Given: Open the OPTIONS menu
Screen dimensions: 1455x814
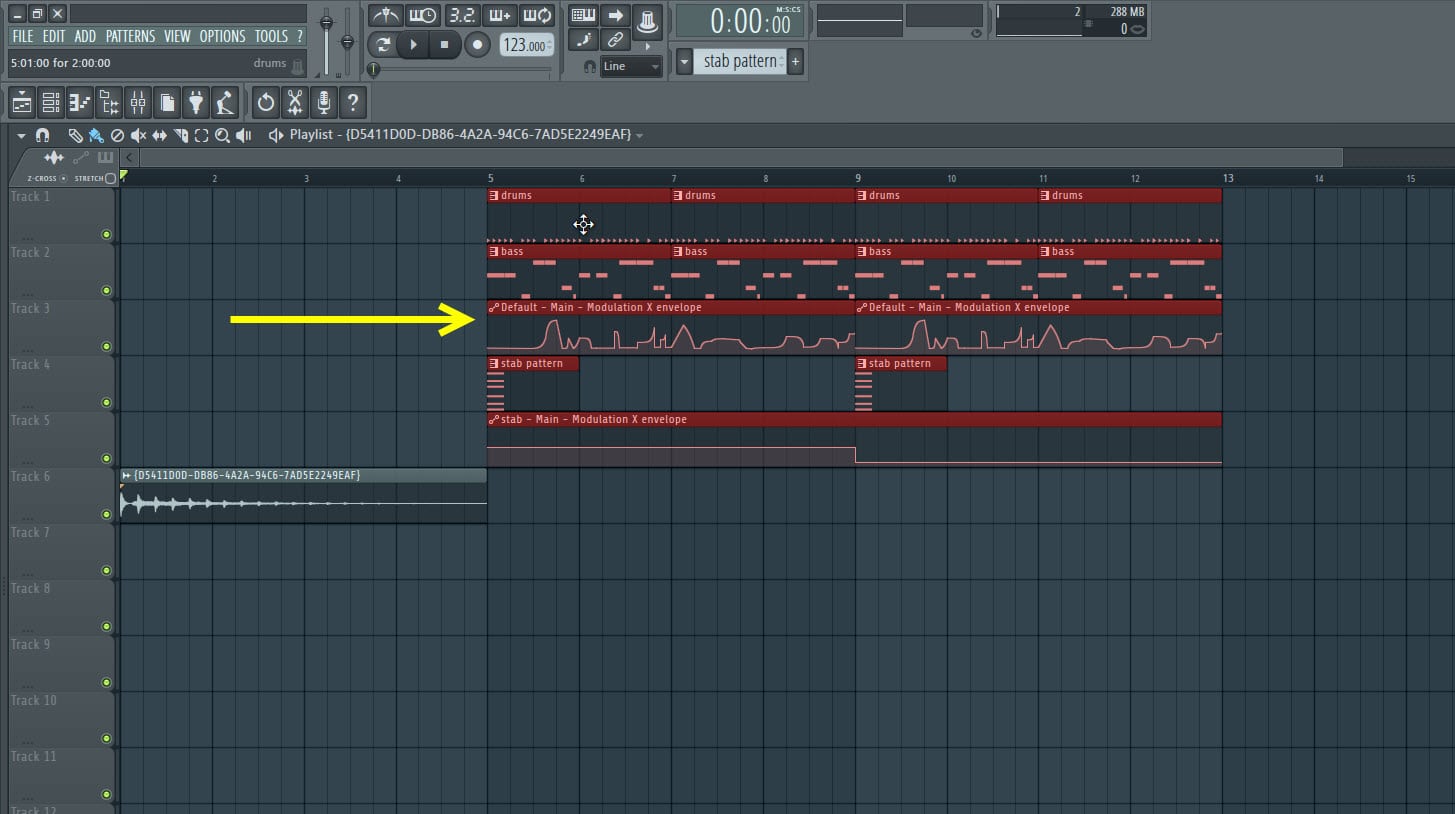Looking at the screenshot, I should click(x=222, y=36).
